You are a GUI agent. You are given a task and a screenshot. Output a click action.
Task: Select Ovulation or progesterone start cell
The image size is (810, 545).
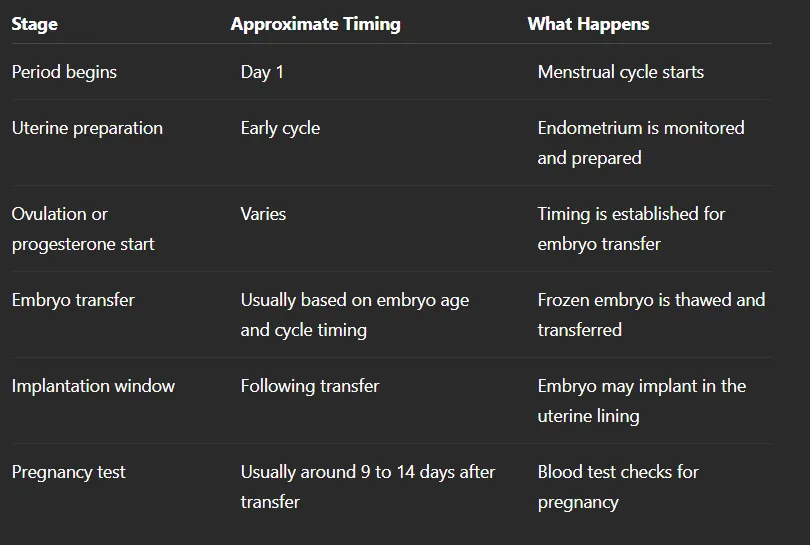tap(83, 229)
